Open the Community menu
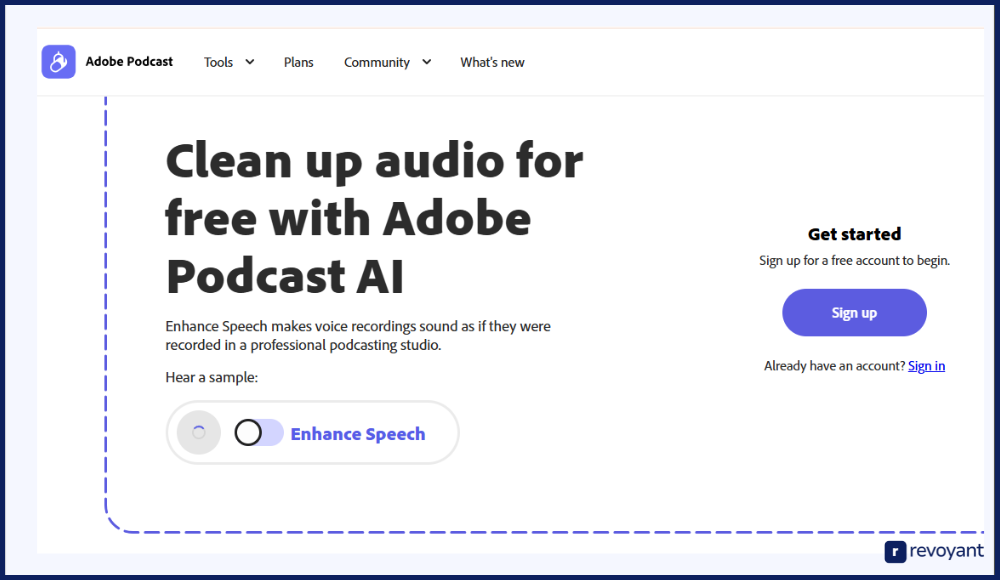 click(376, 63)
